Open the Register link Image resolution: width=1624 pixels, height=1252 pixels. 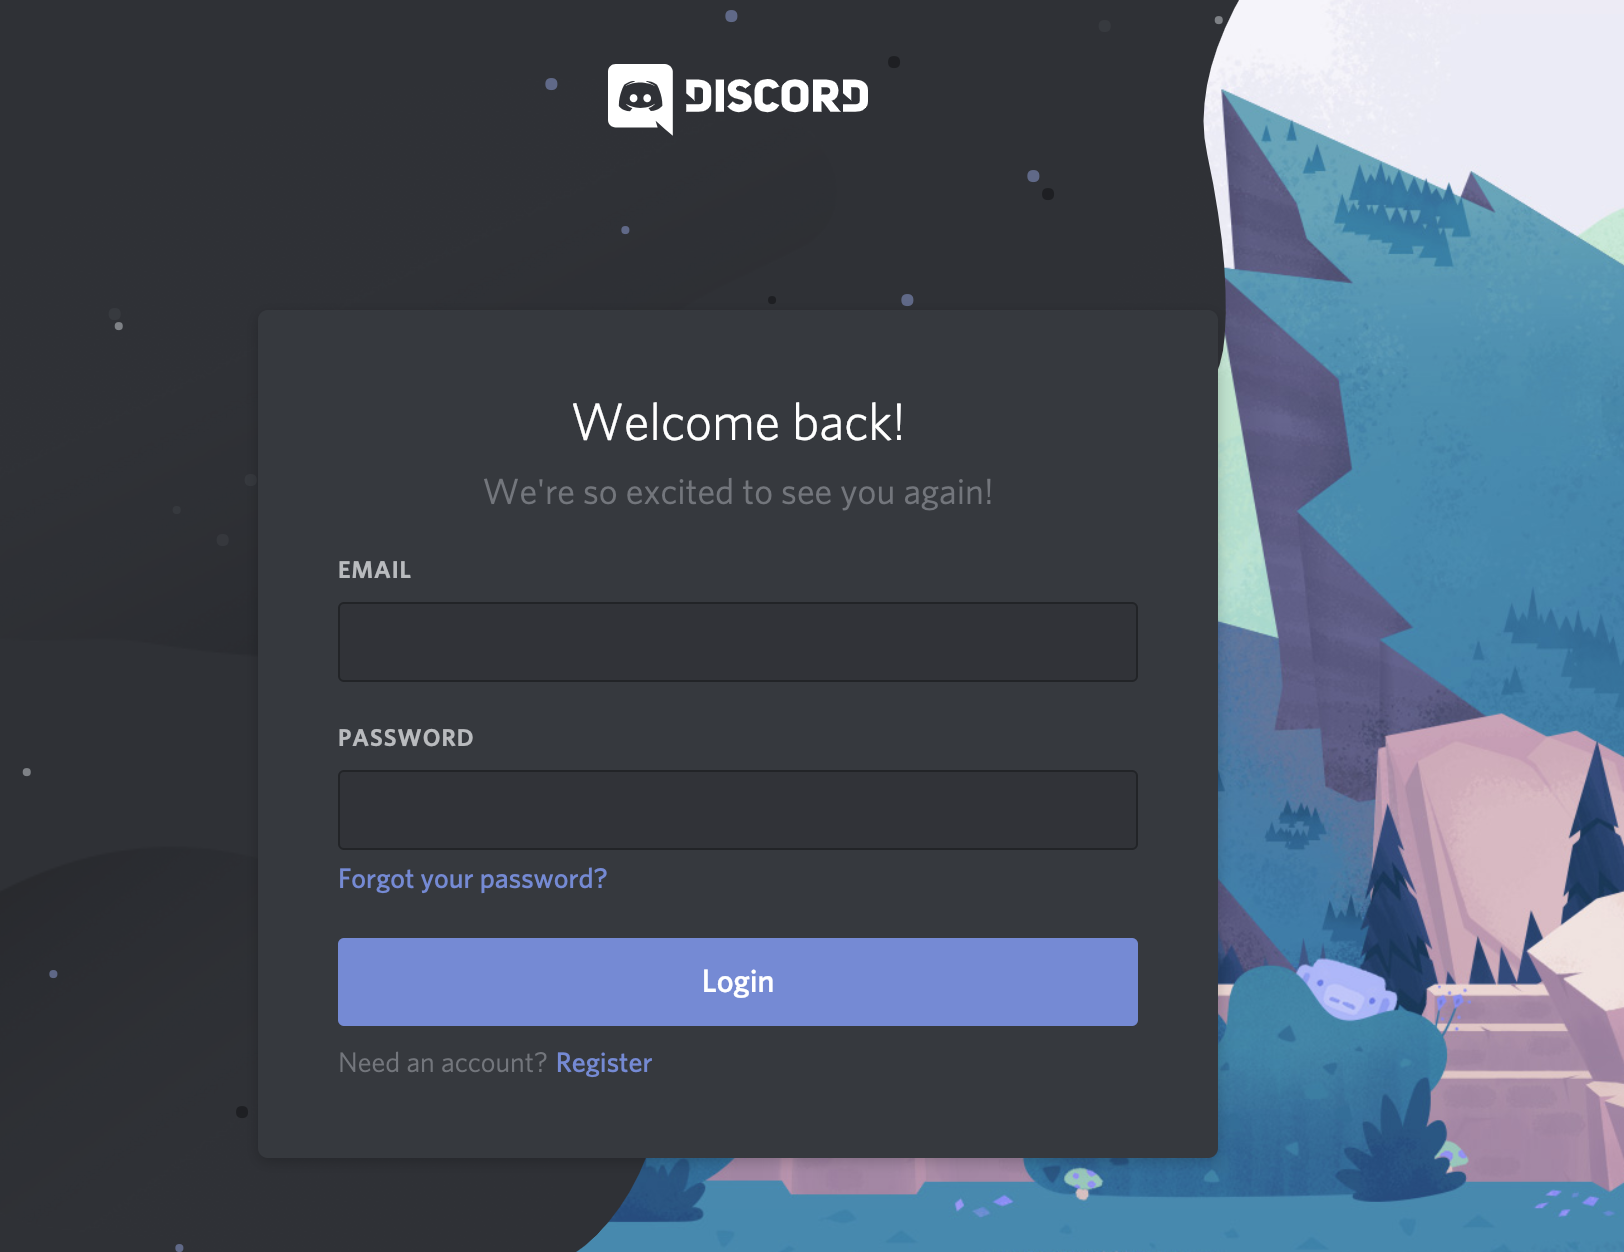click(x=604, y=1063)
